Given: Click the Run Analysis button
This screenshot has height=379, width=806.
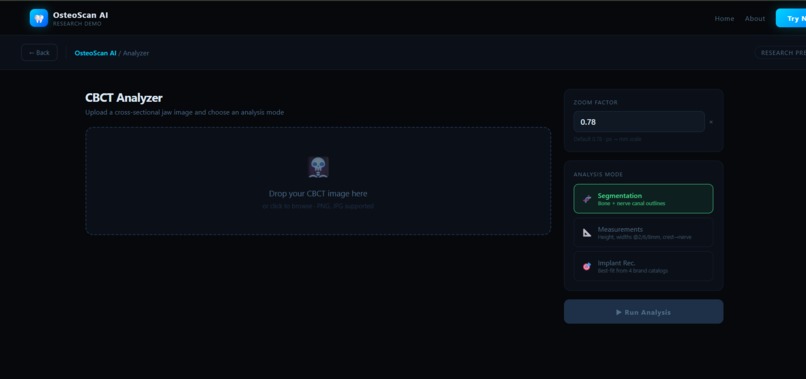Looking at the screenshot, I should [x=643, y=312].
